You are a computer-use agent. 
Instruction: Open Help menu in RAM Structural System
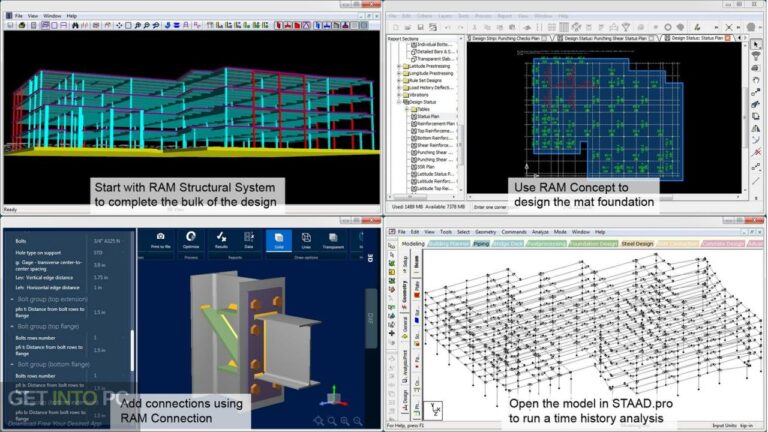click(x=72, y=16)
